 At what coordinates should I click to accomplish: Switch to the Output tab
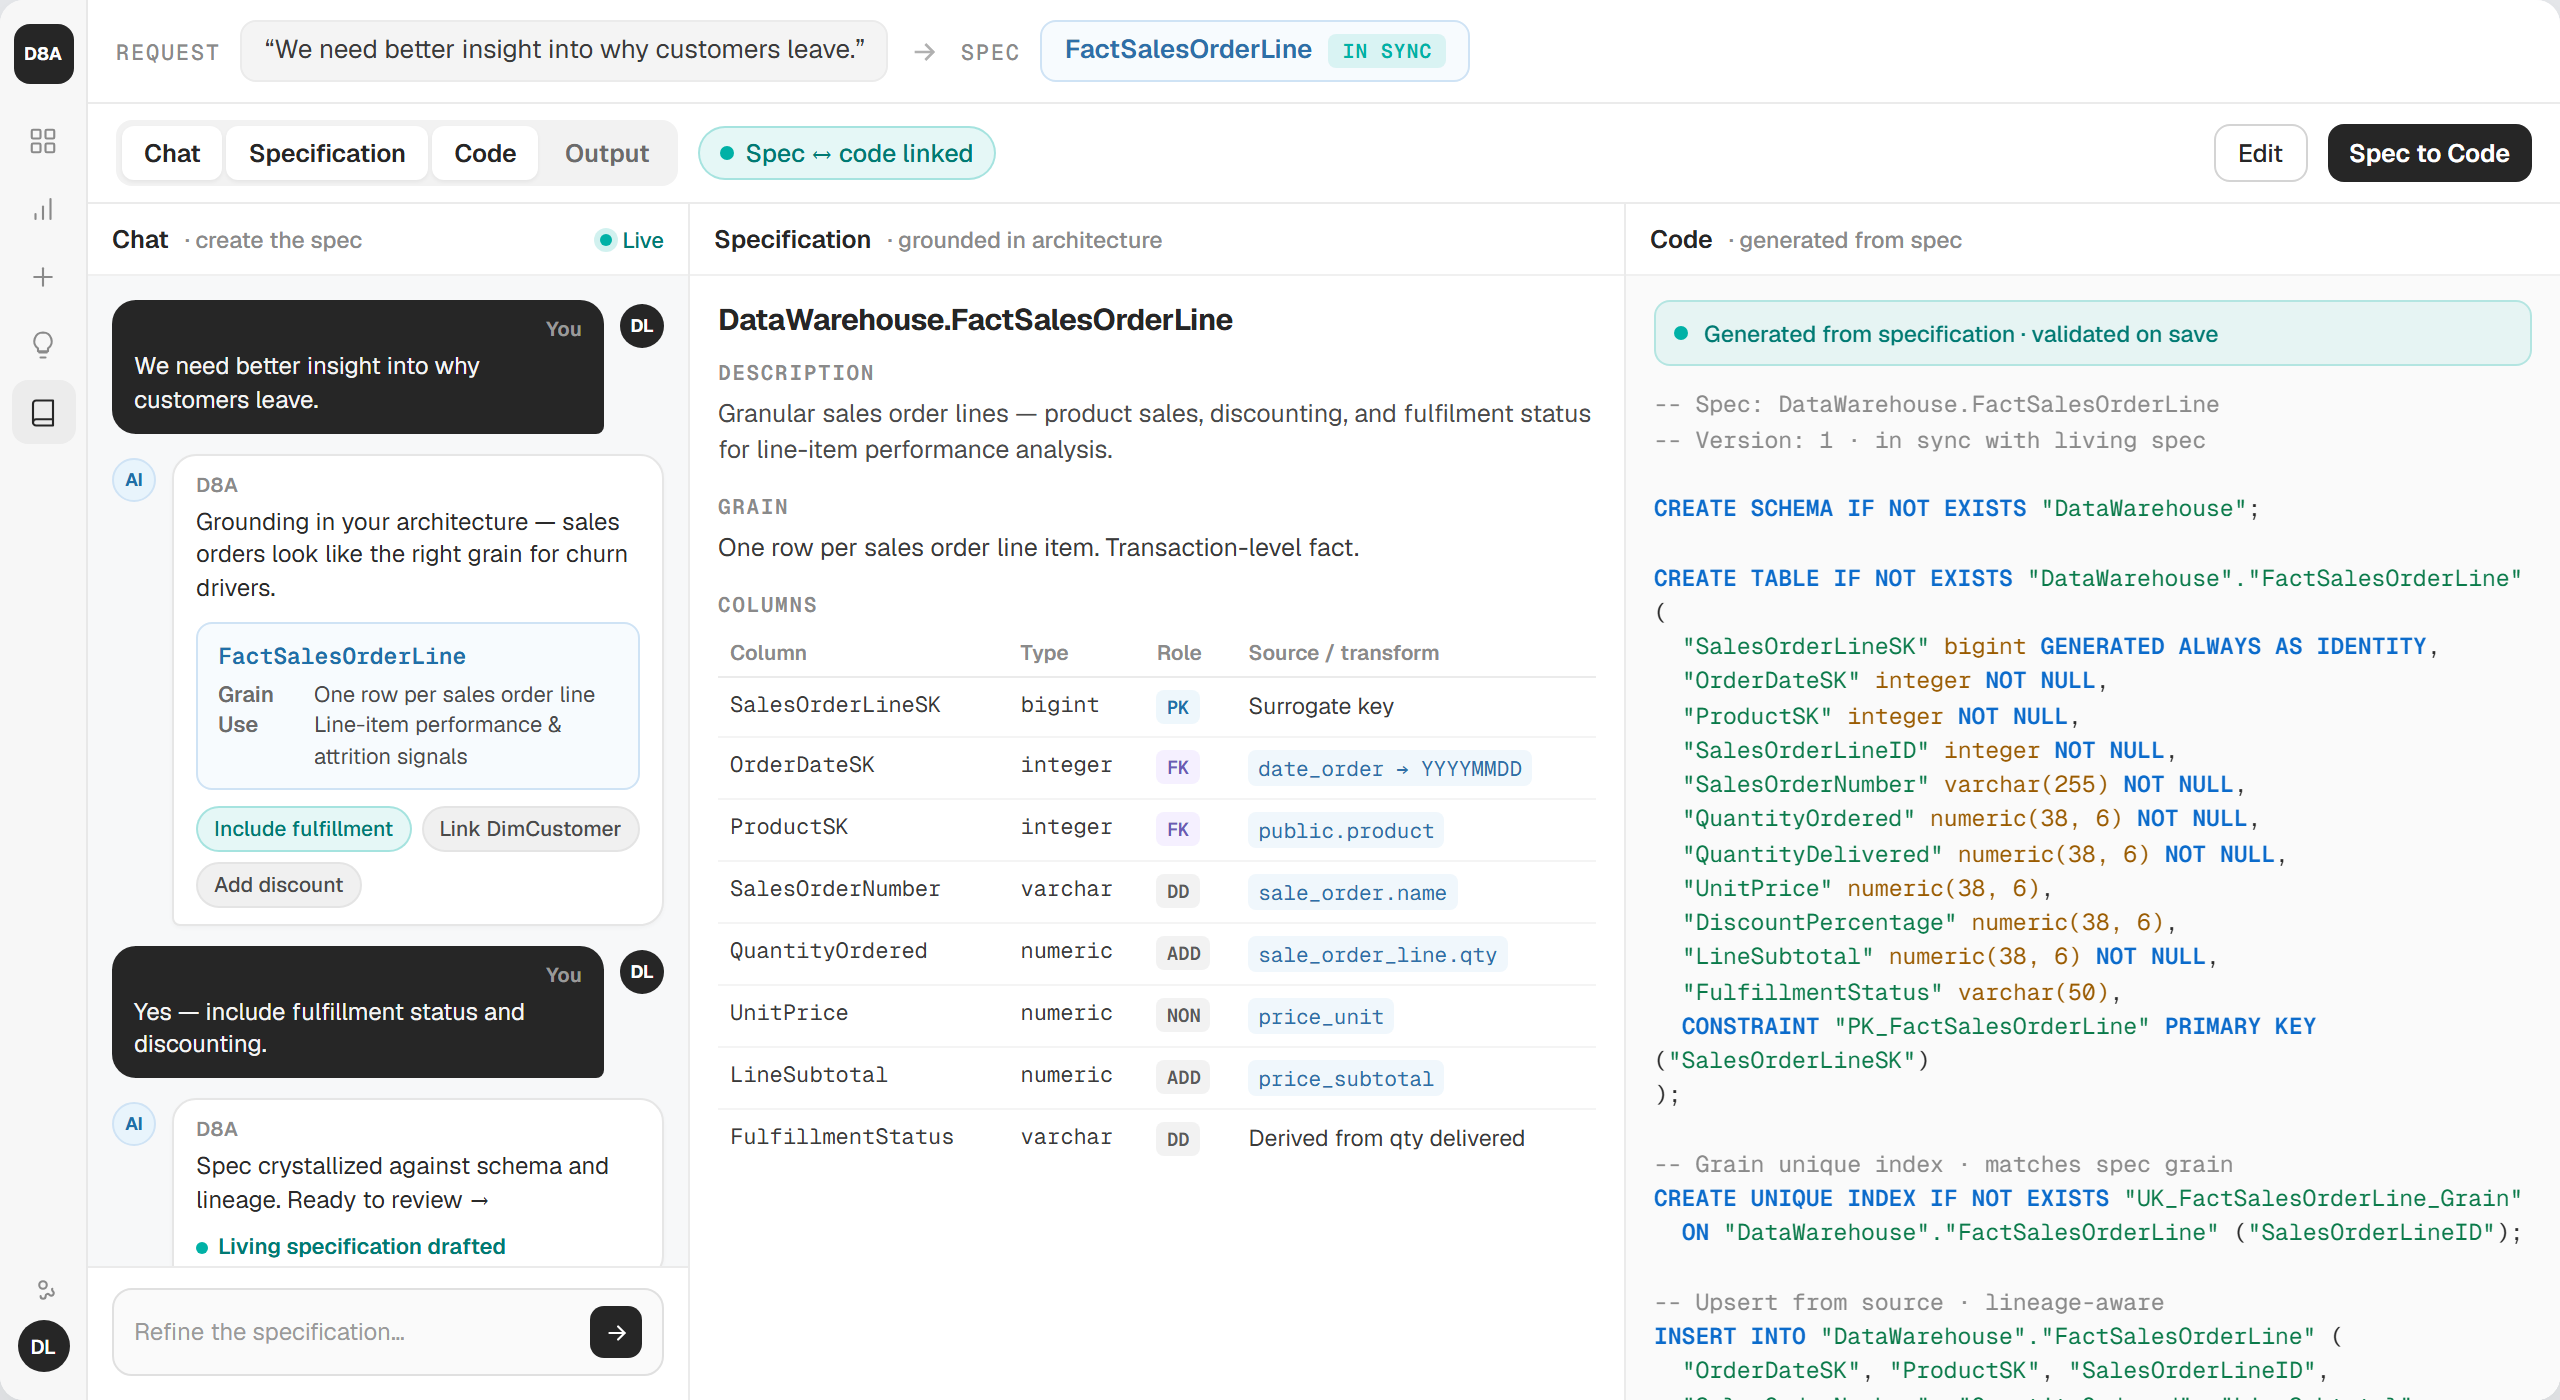pyautogui.click(x=607, y=153)
